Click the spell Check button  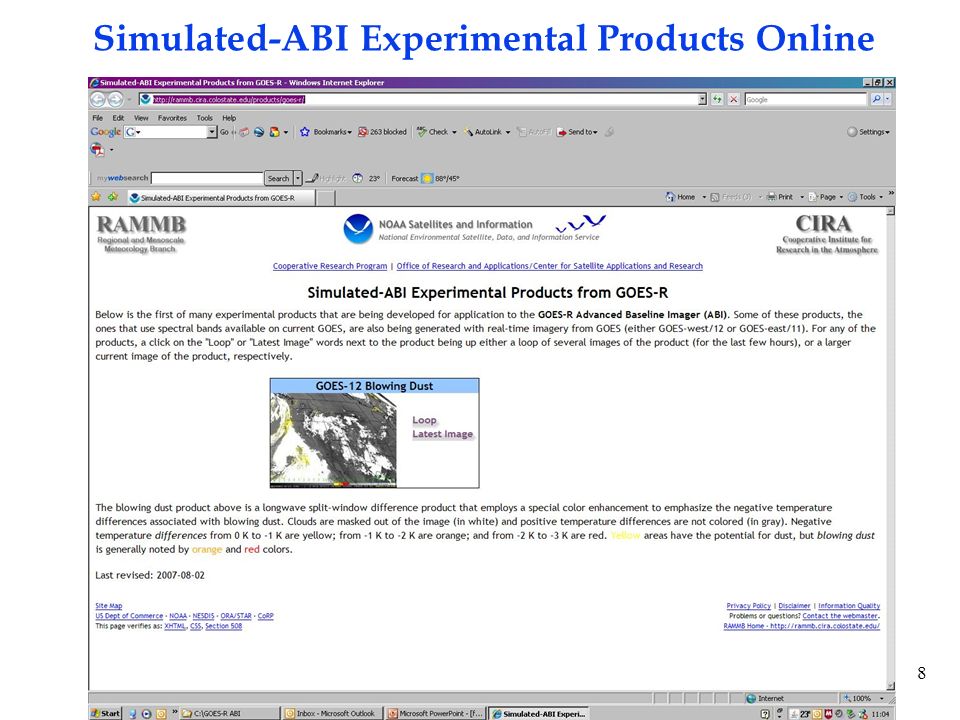[x=433, y=132]
